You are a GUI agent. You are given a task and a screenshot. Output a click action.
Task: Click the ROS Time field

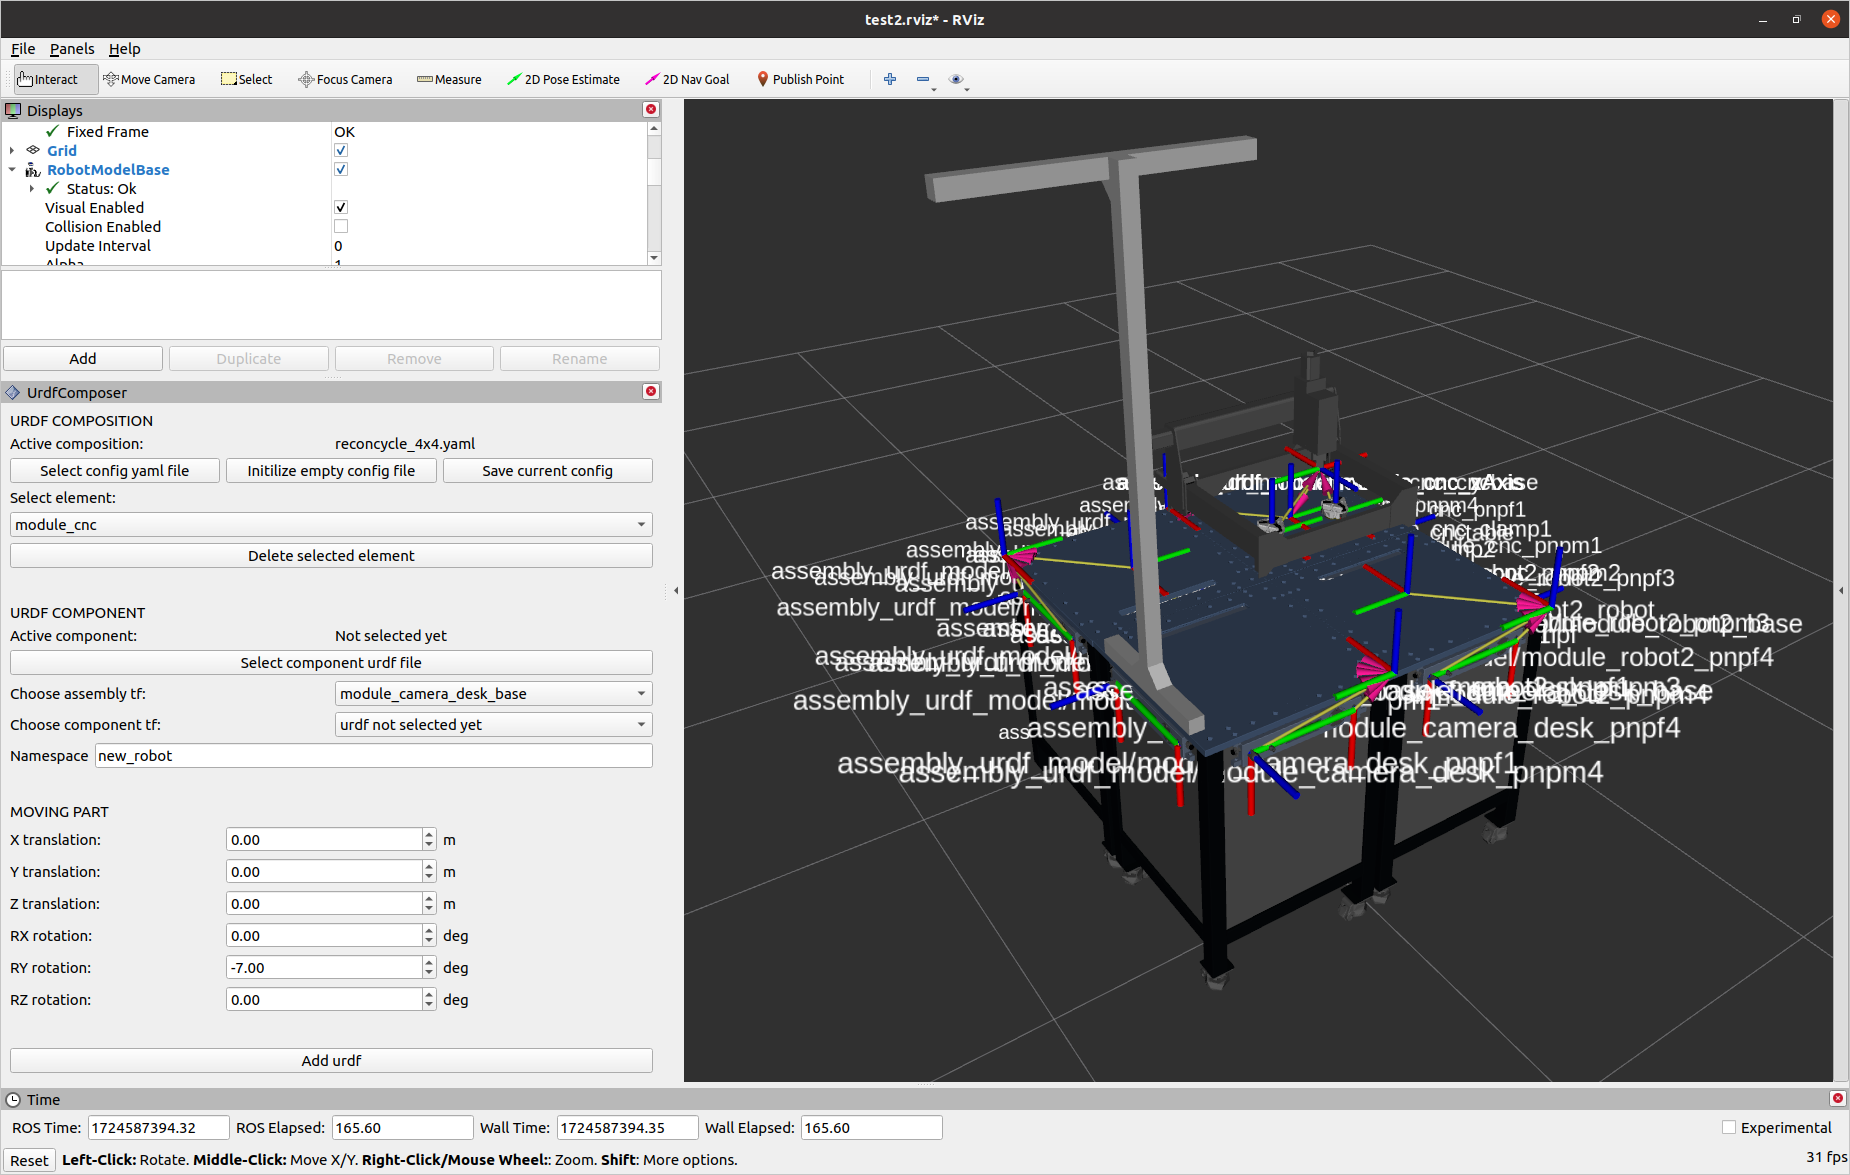pyautogui.click(x=159, y=1127)
